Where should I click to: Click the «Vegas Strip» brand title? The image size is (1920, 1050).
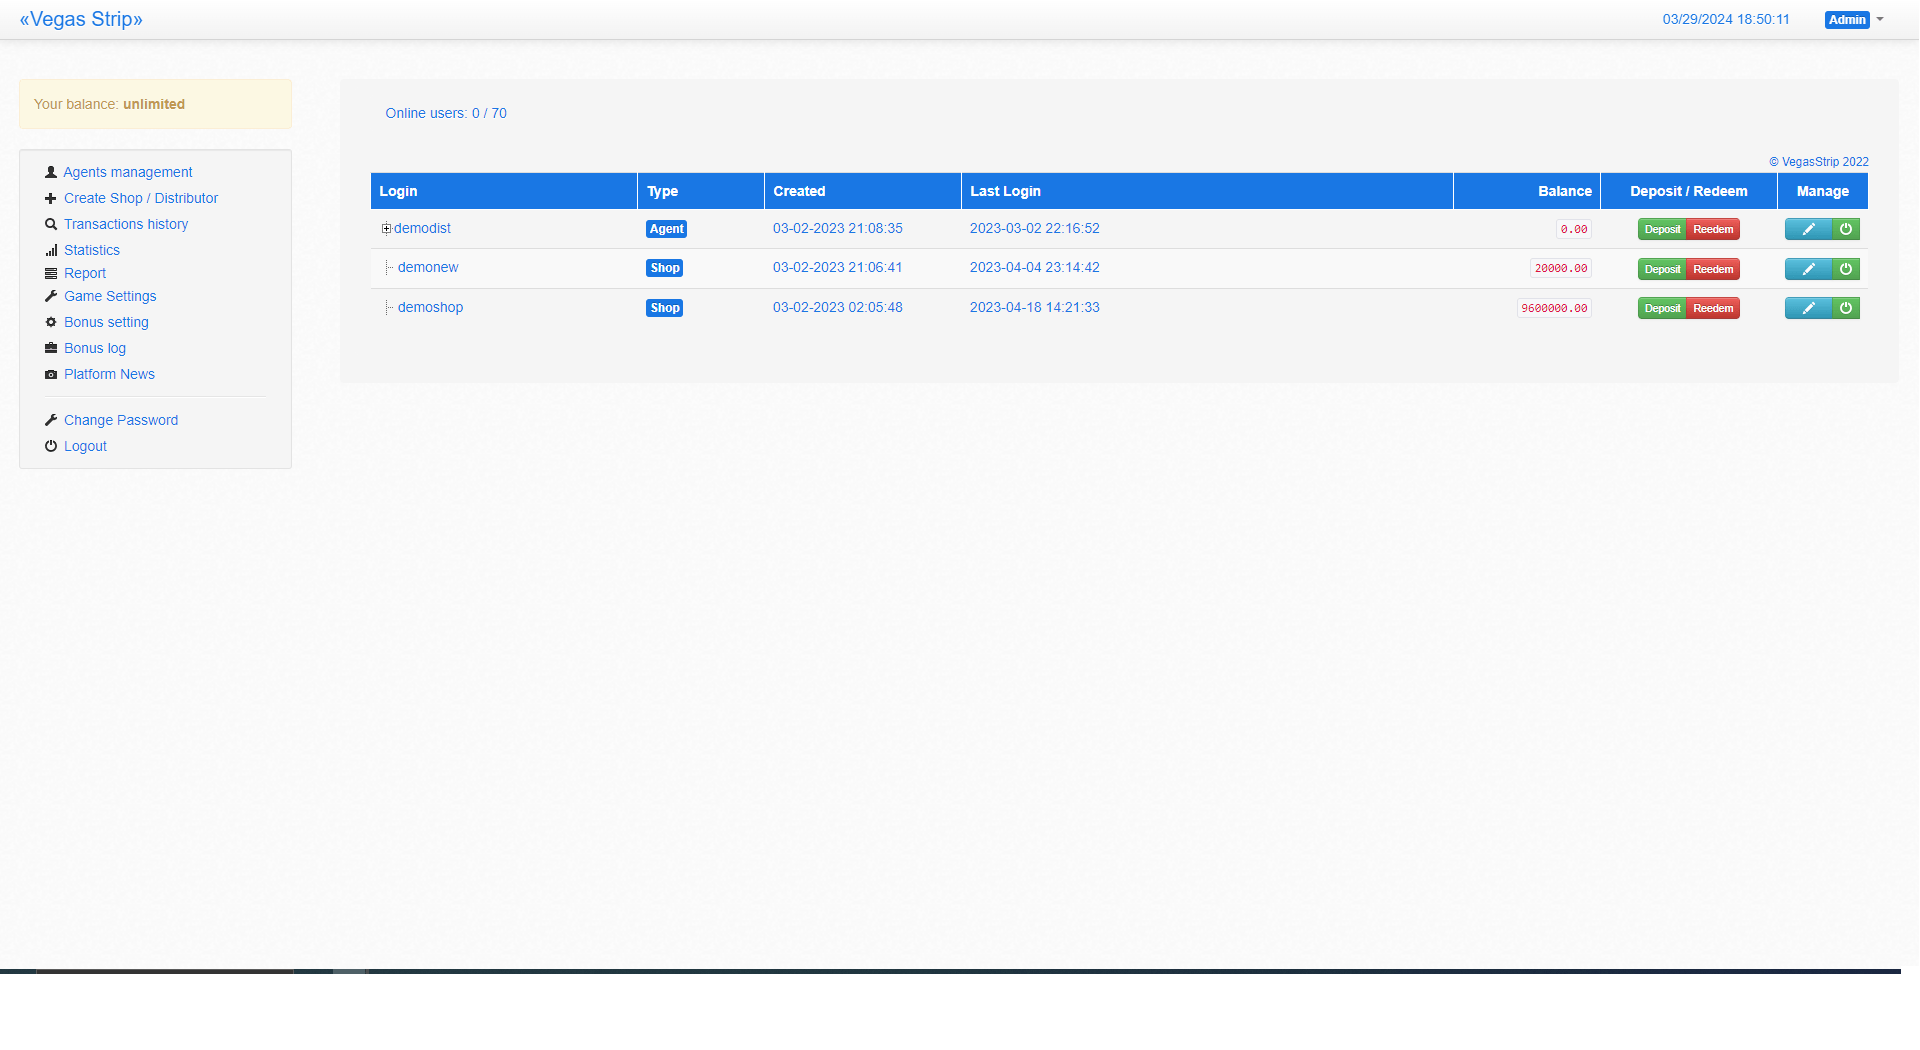point(81,19)
